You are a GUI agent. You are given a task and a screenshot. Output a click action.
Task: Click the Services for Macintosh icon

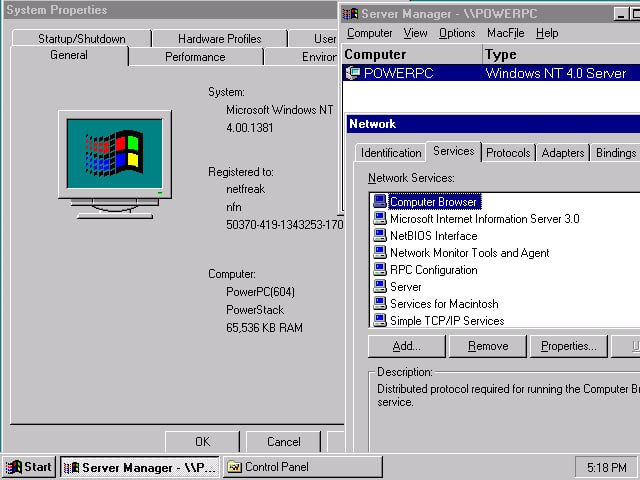click(x=380, y=303)
